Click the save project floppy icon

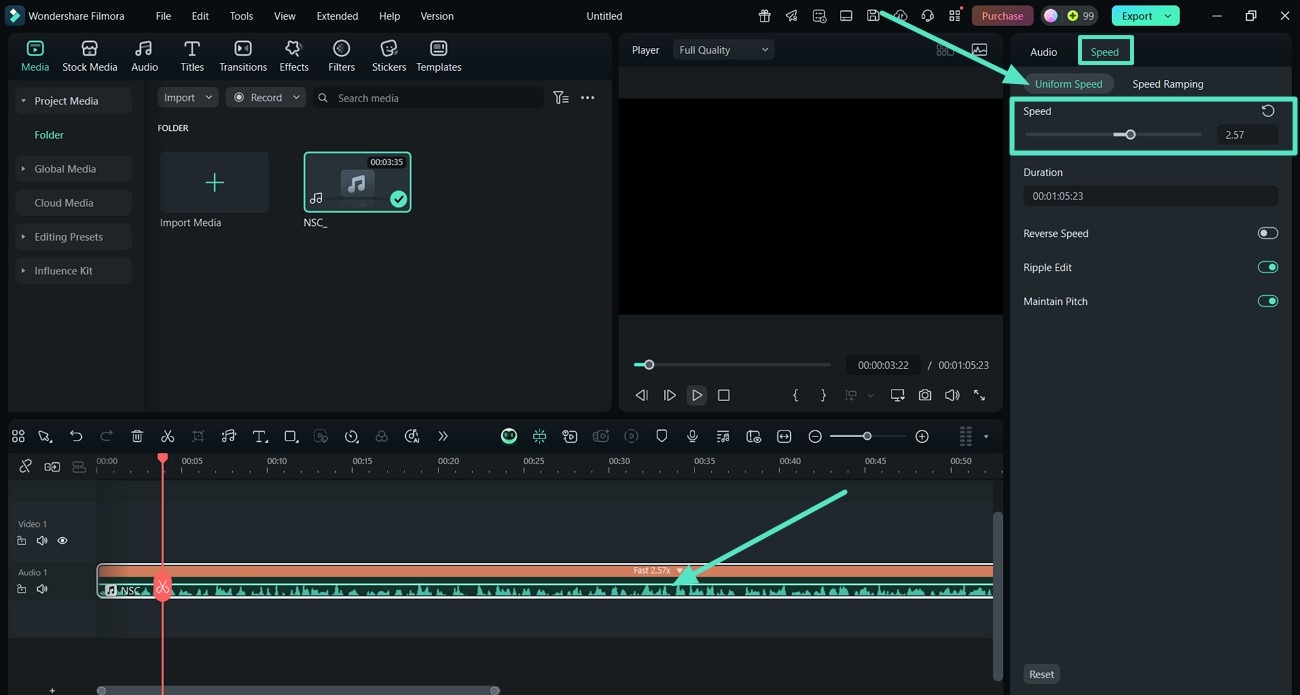point(873,16)
